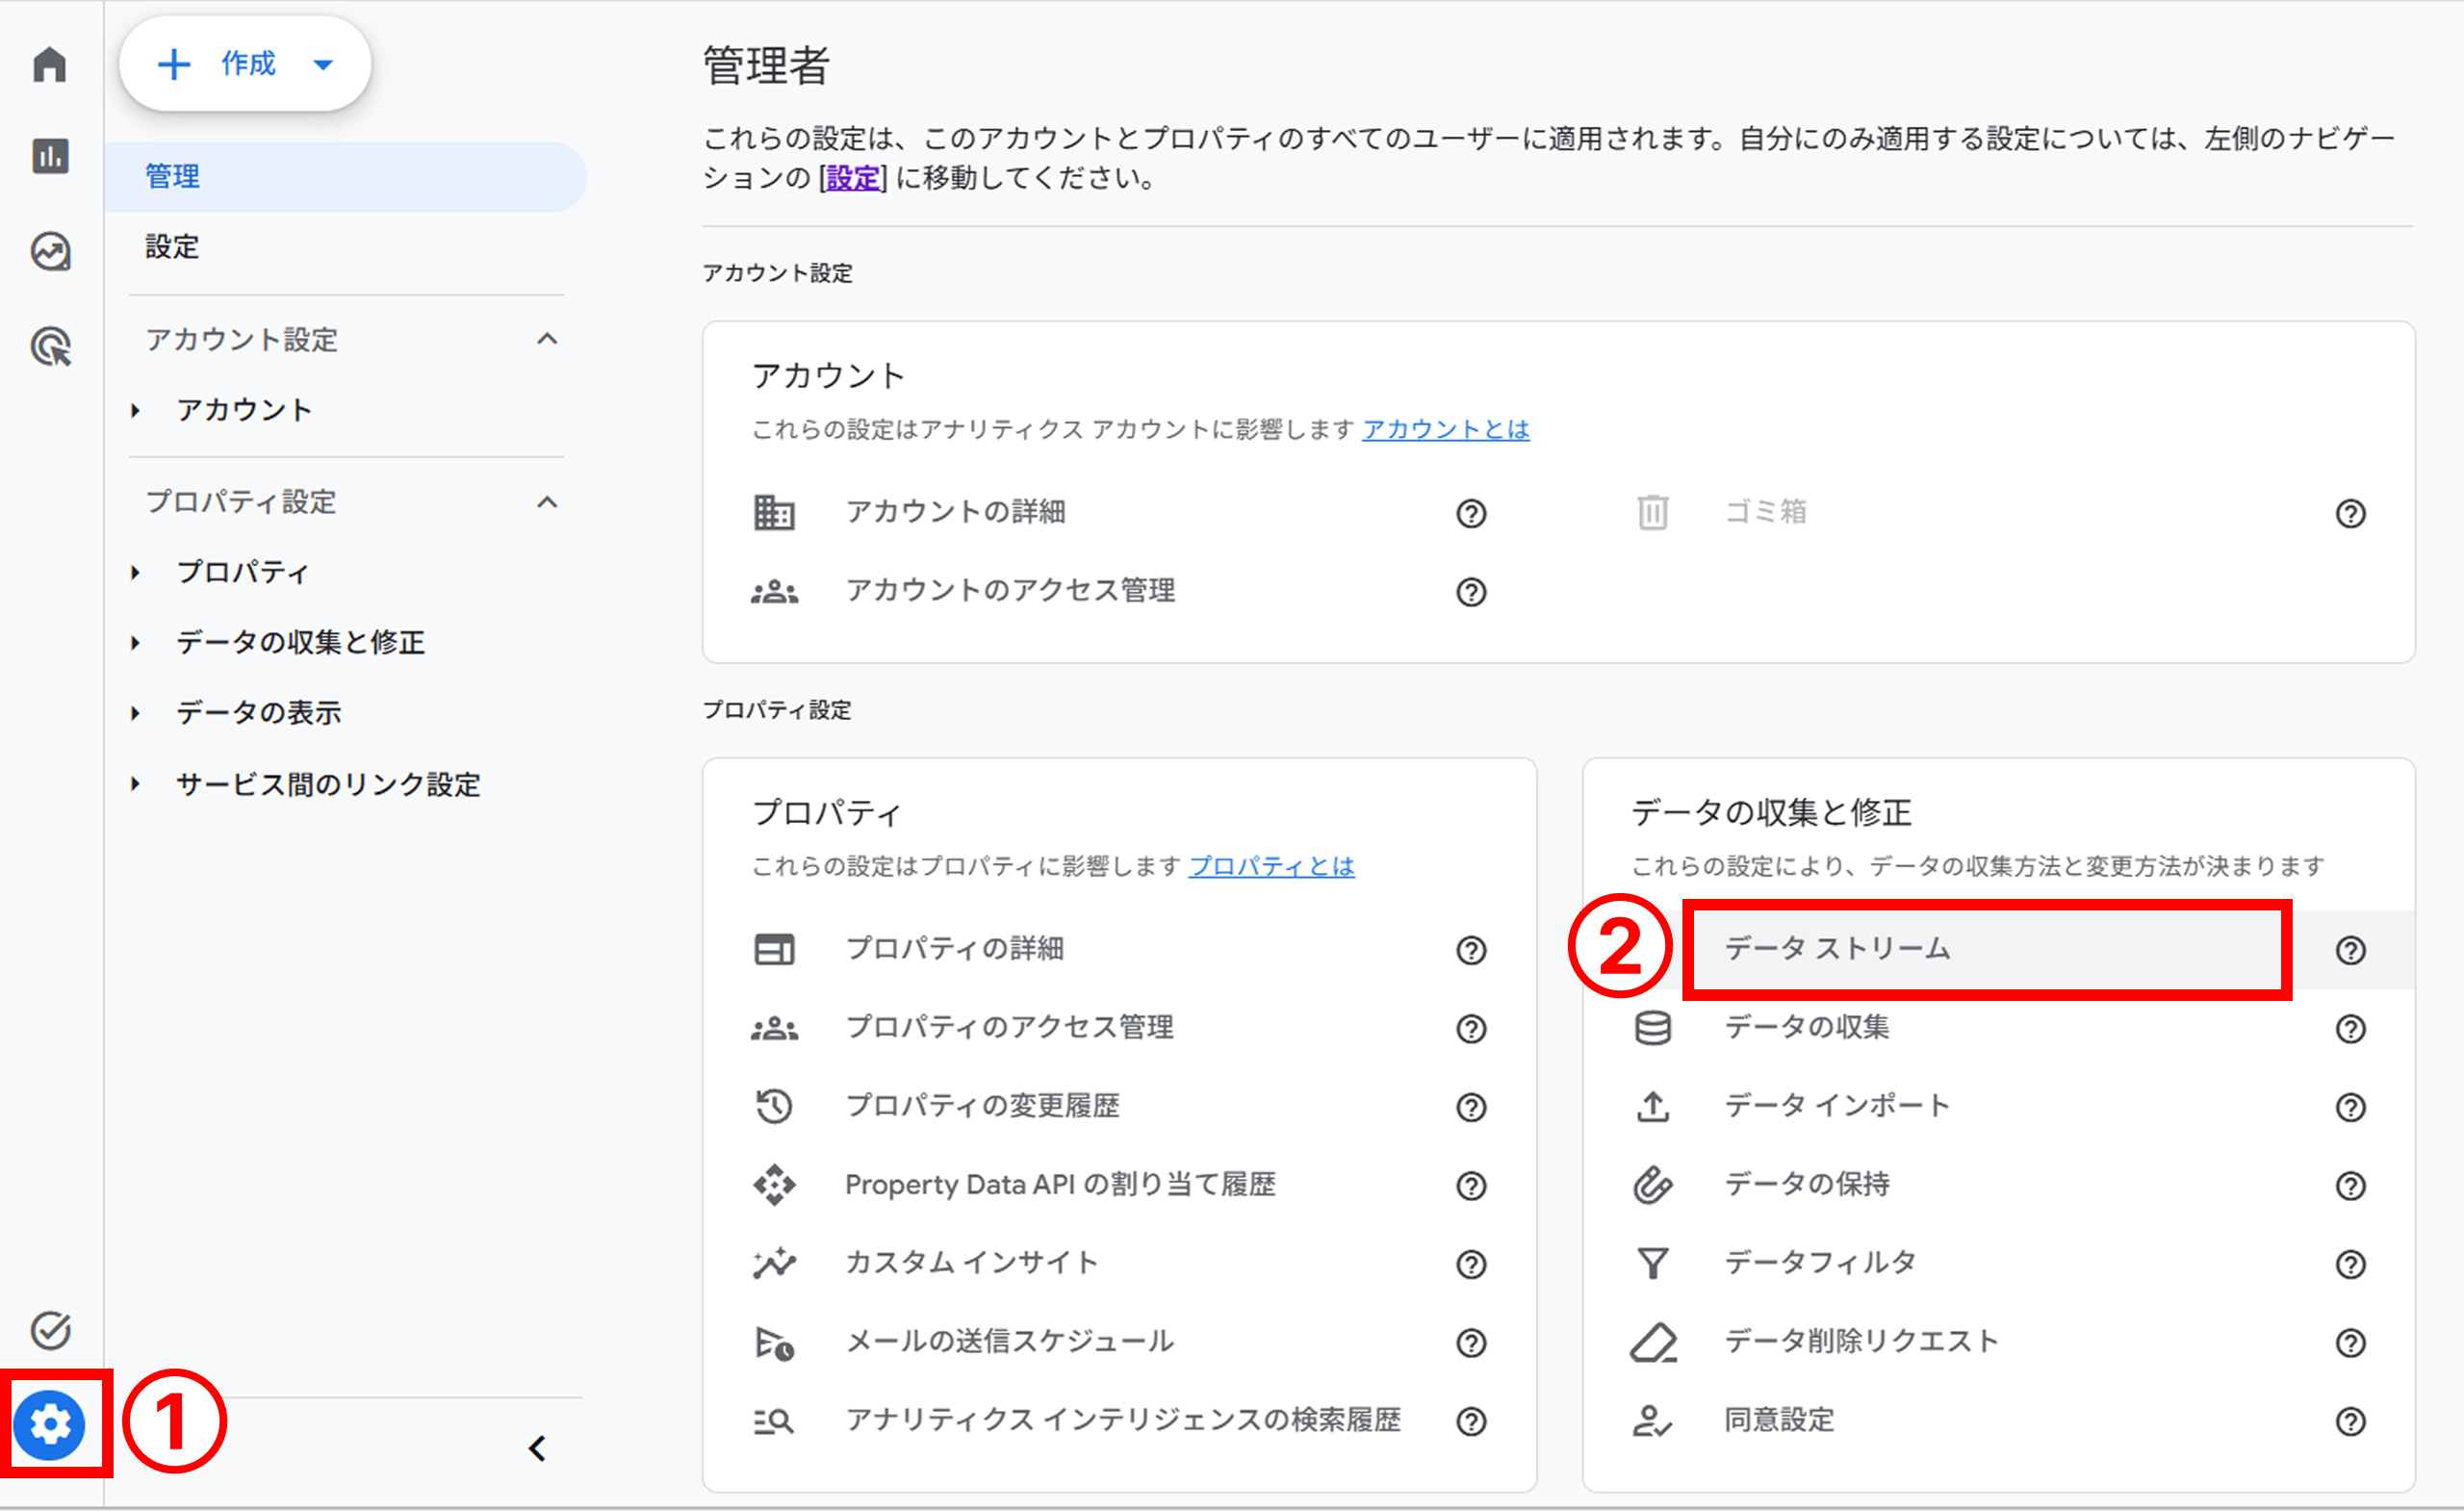Show help for データの保持
The width and height of the screenshot is (2464, 1511).
(x=2350, y=1186)
